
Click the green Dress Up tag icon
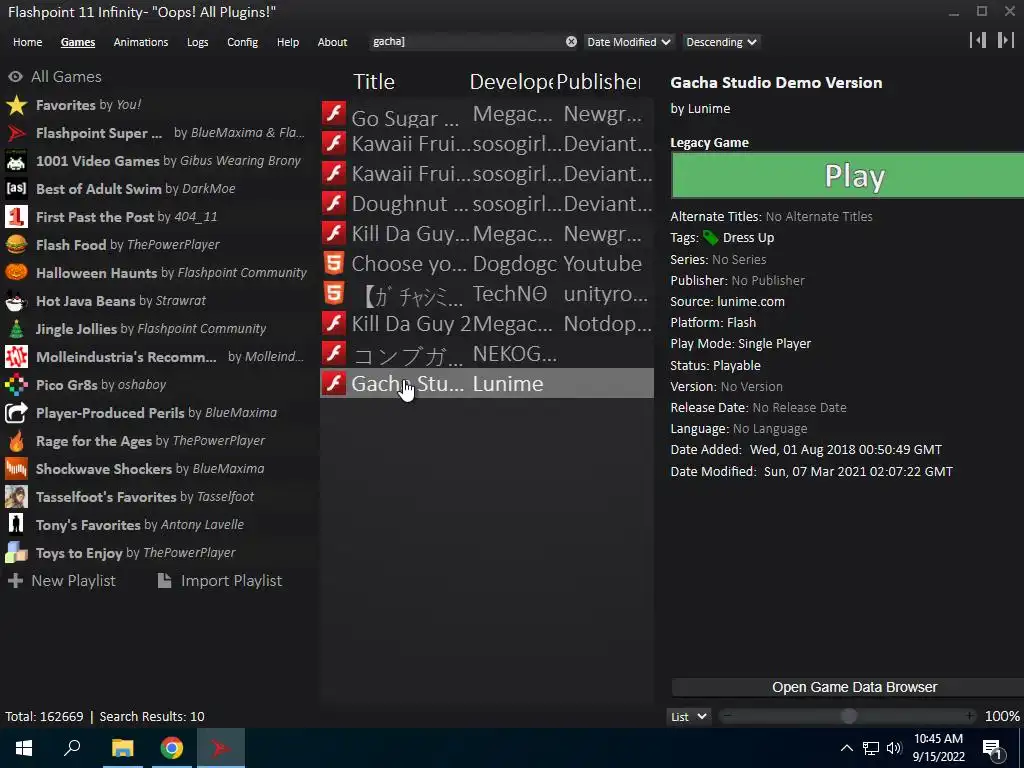point(711,238)
